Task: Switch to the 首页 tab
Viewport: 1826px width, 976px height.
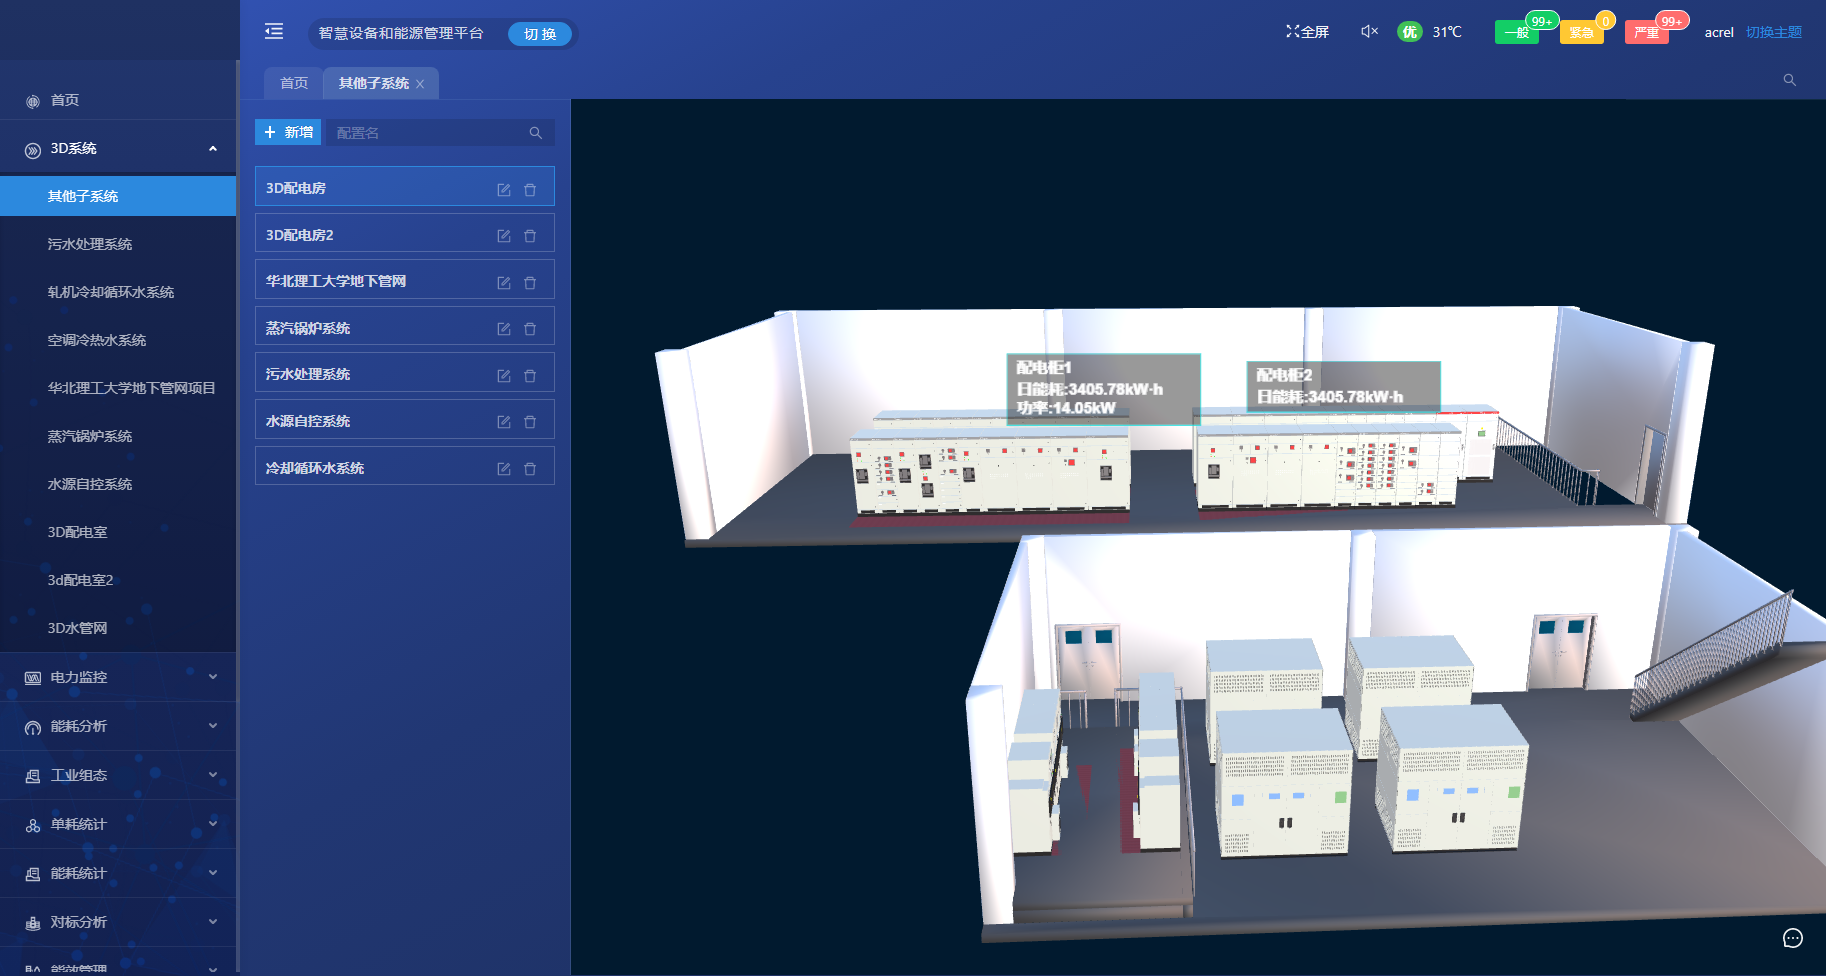Action: tap(294, 83)
